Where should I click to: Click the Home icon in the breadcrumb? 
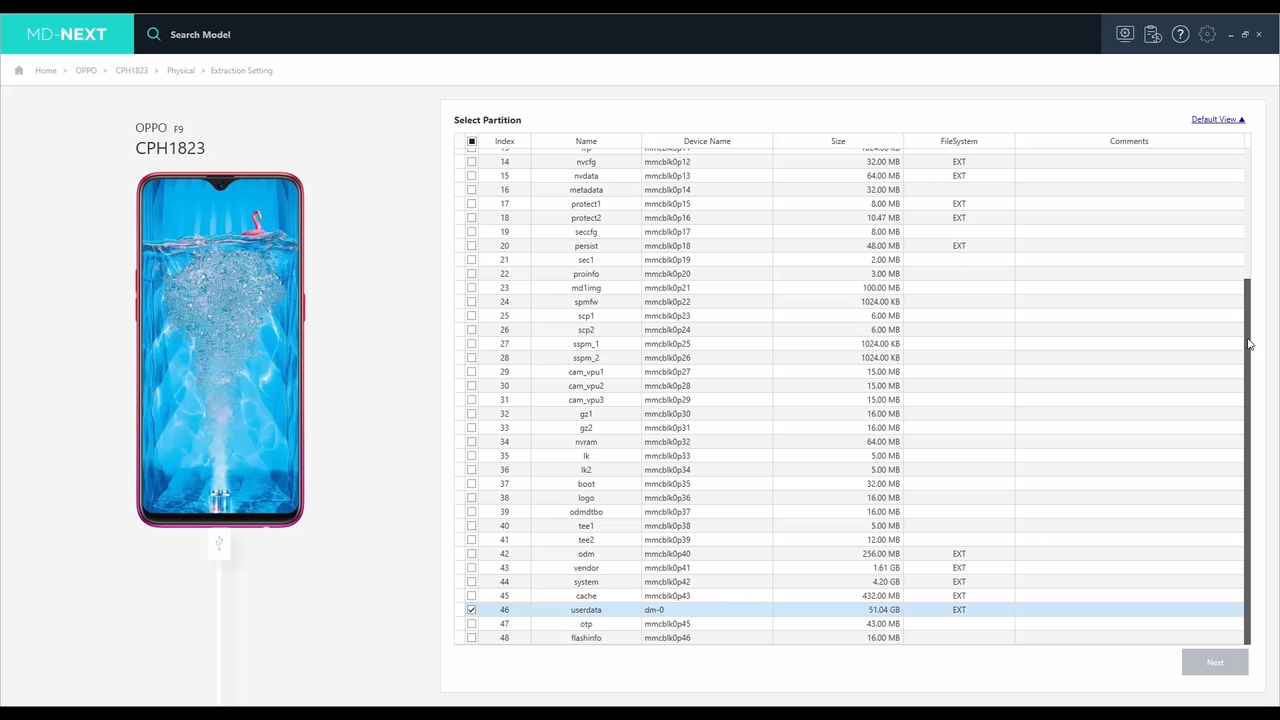pos(18,70)
